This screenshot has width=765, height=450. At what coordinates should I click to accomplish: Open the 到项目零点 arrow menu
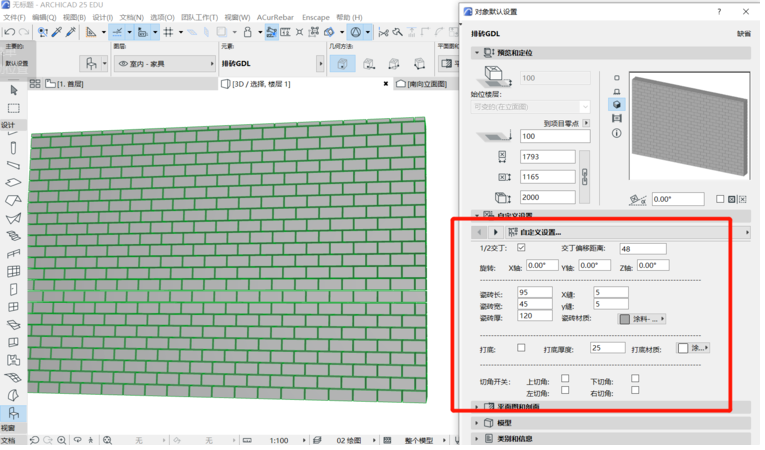(x=586, y=123)
